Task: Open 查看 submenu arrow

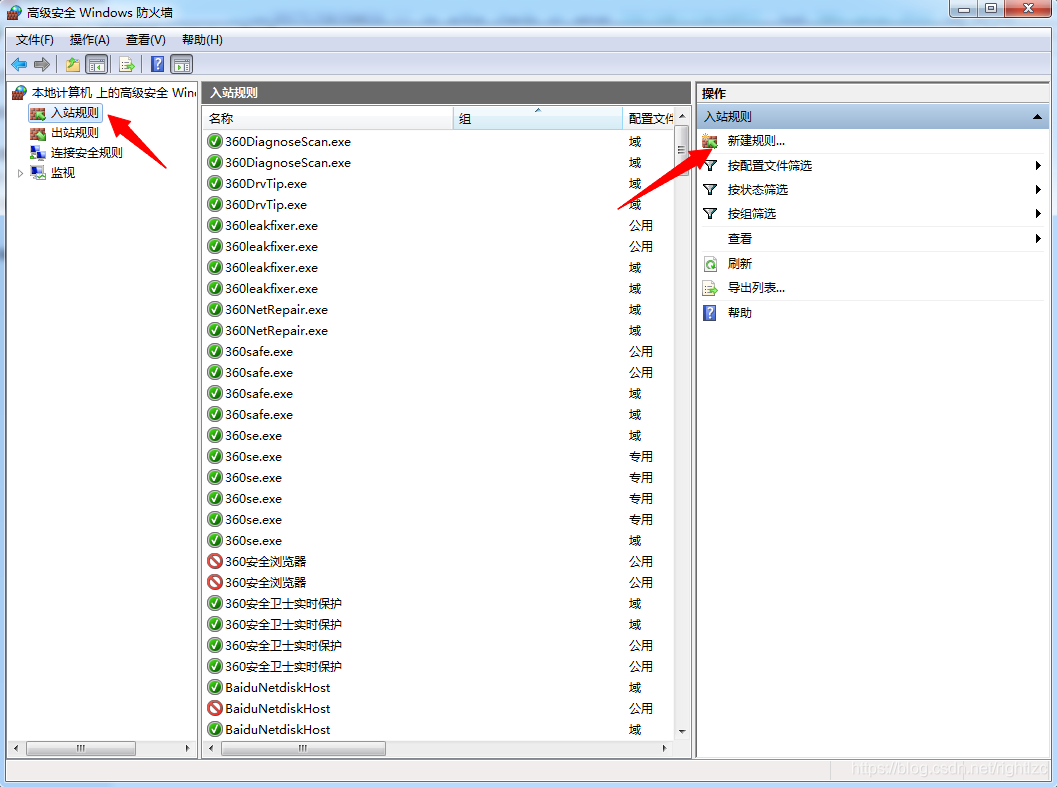Action: (1038, 238)
